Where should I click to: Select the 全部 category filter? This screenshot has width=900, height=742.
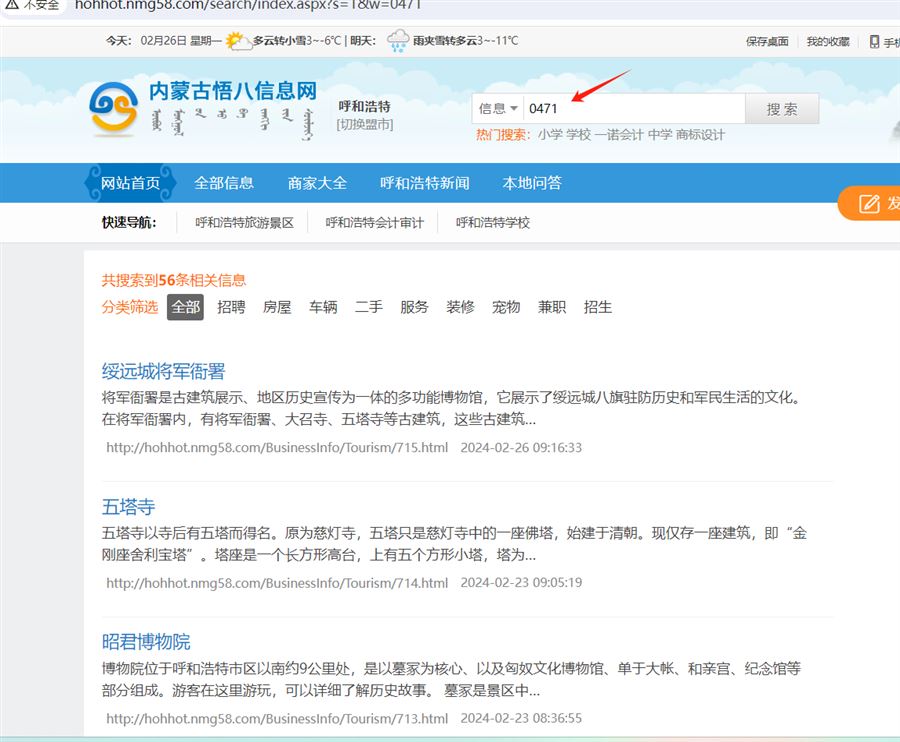[x=185, y=307]
